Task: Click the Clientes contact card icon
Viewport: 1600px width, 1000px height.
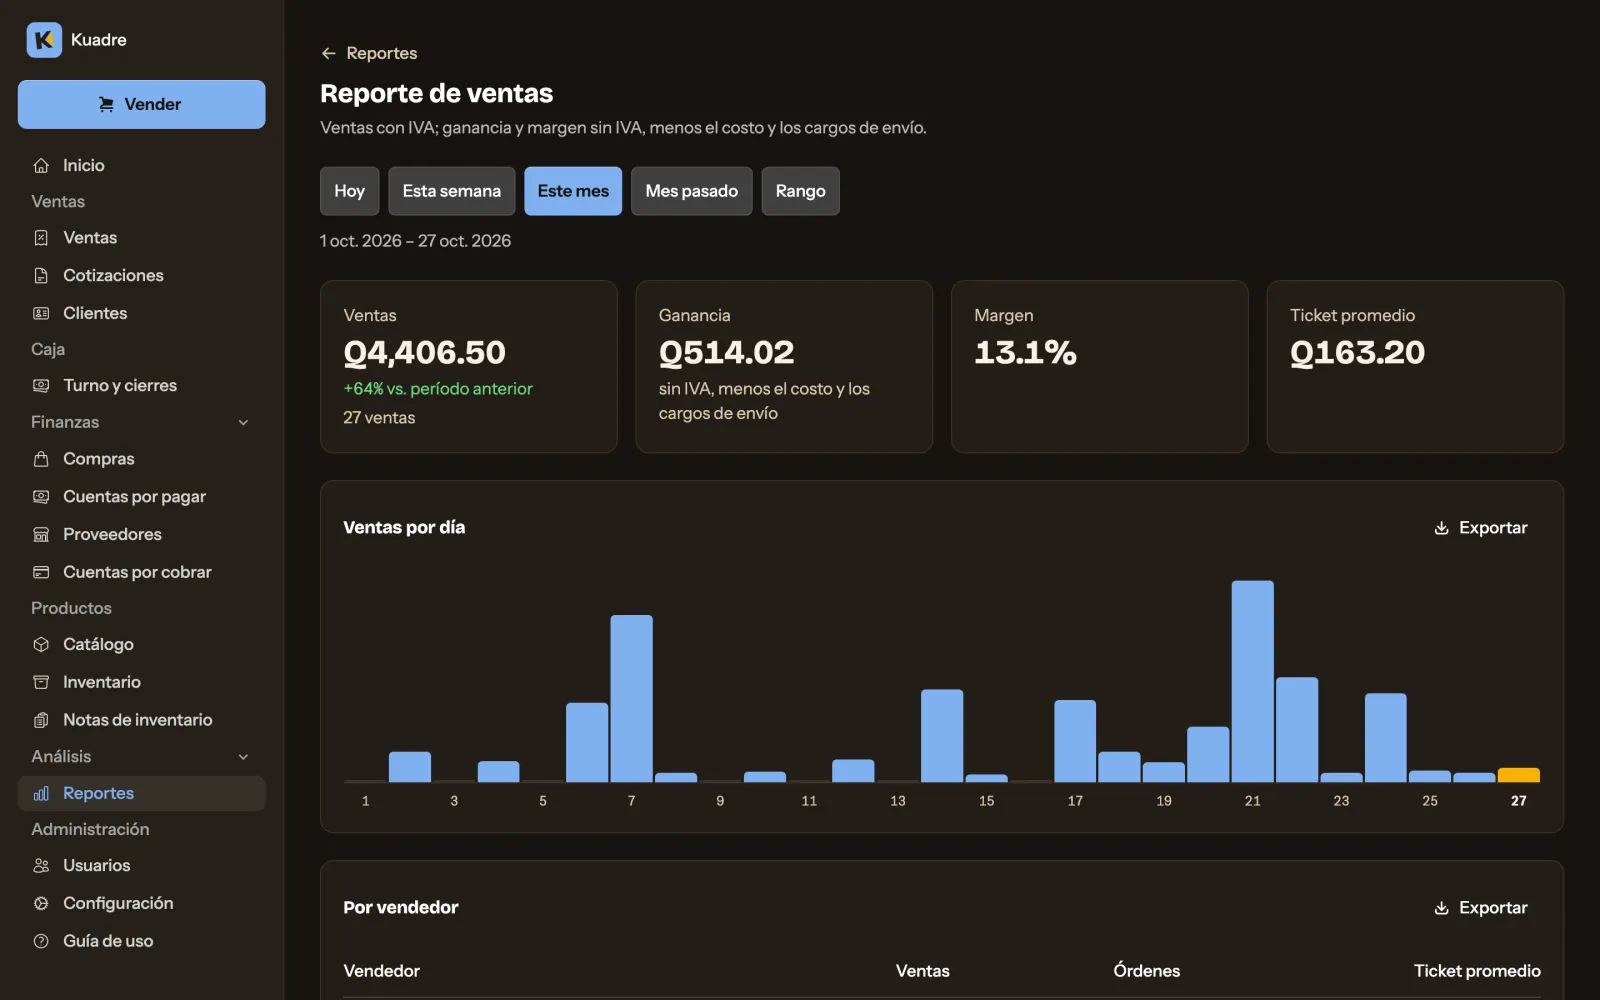Action: click(41, 313)
